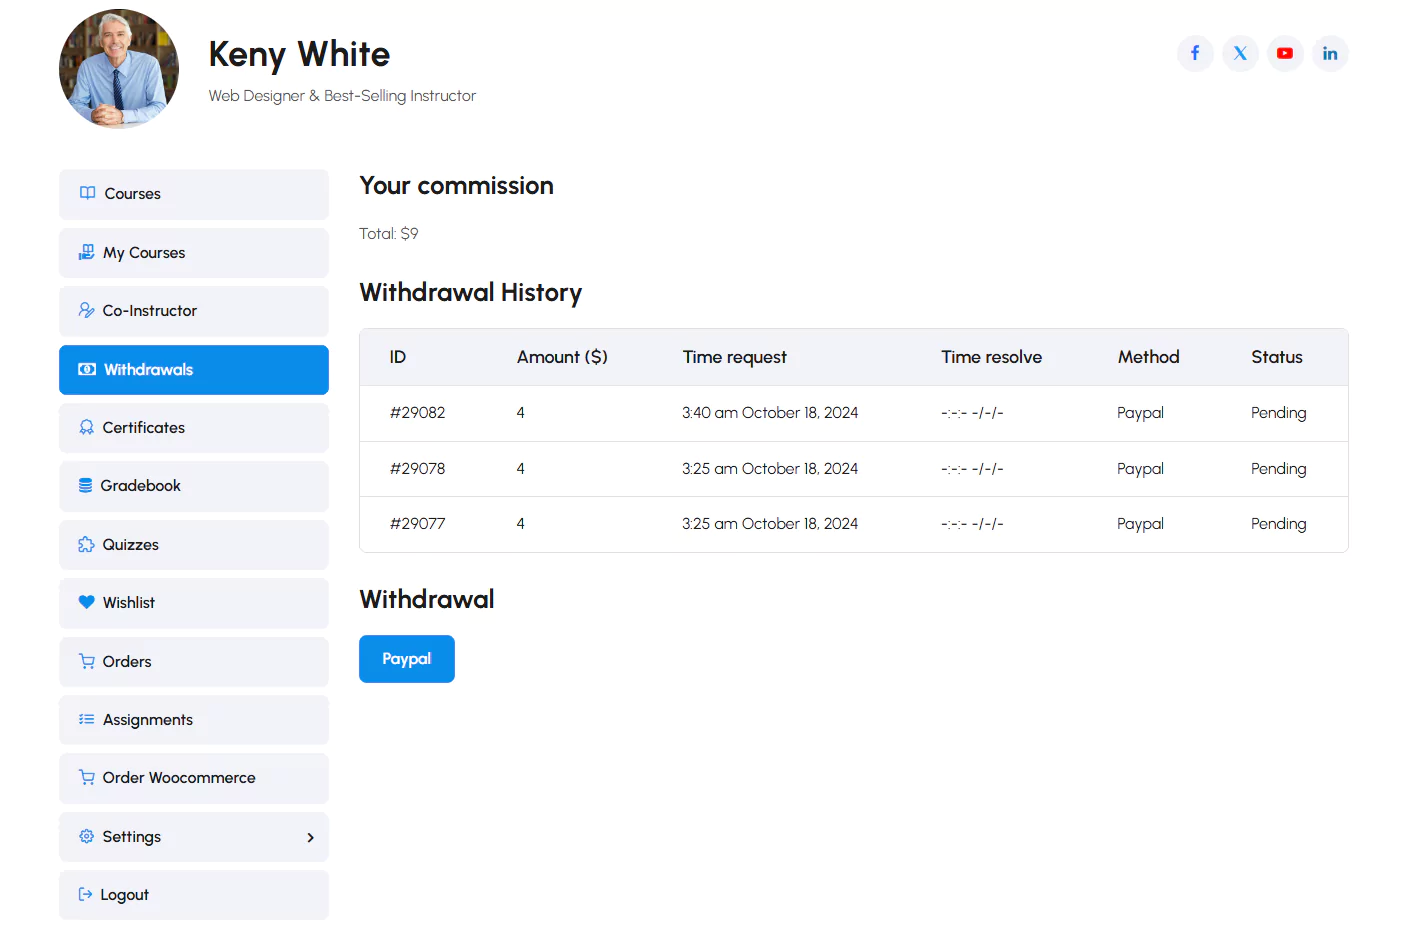Click the ID column header
1410x938 pixels.
398,357
